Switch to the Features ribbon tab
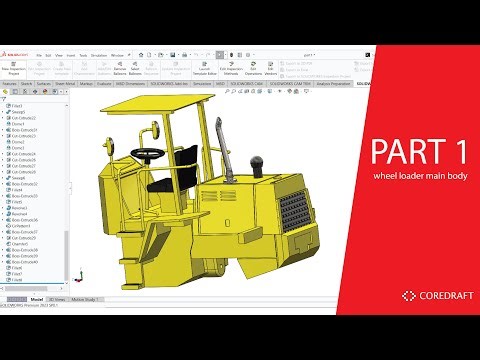The image size is (480, 360). [x=9, y=84]
